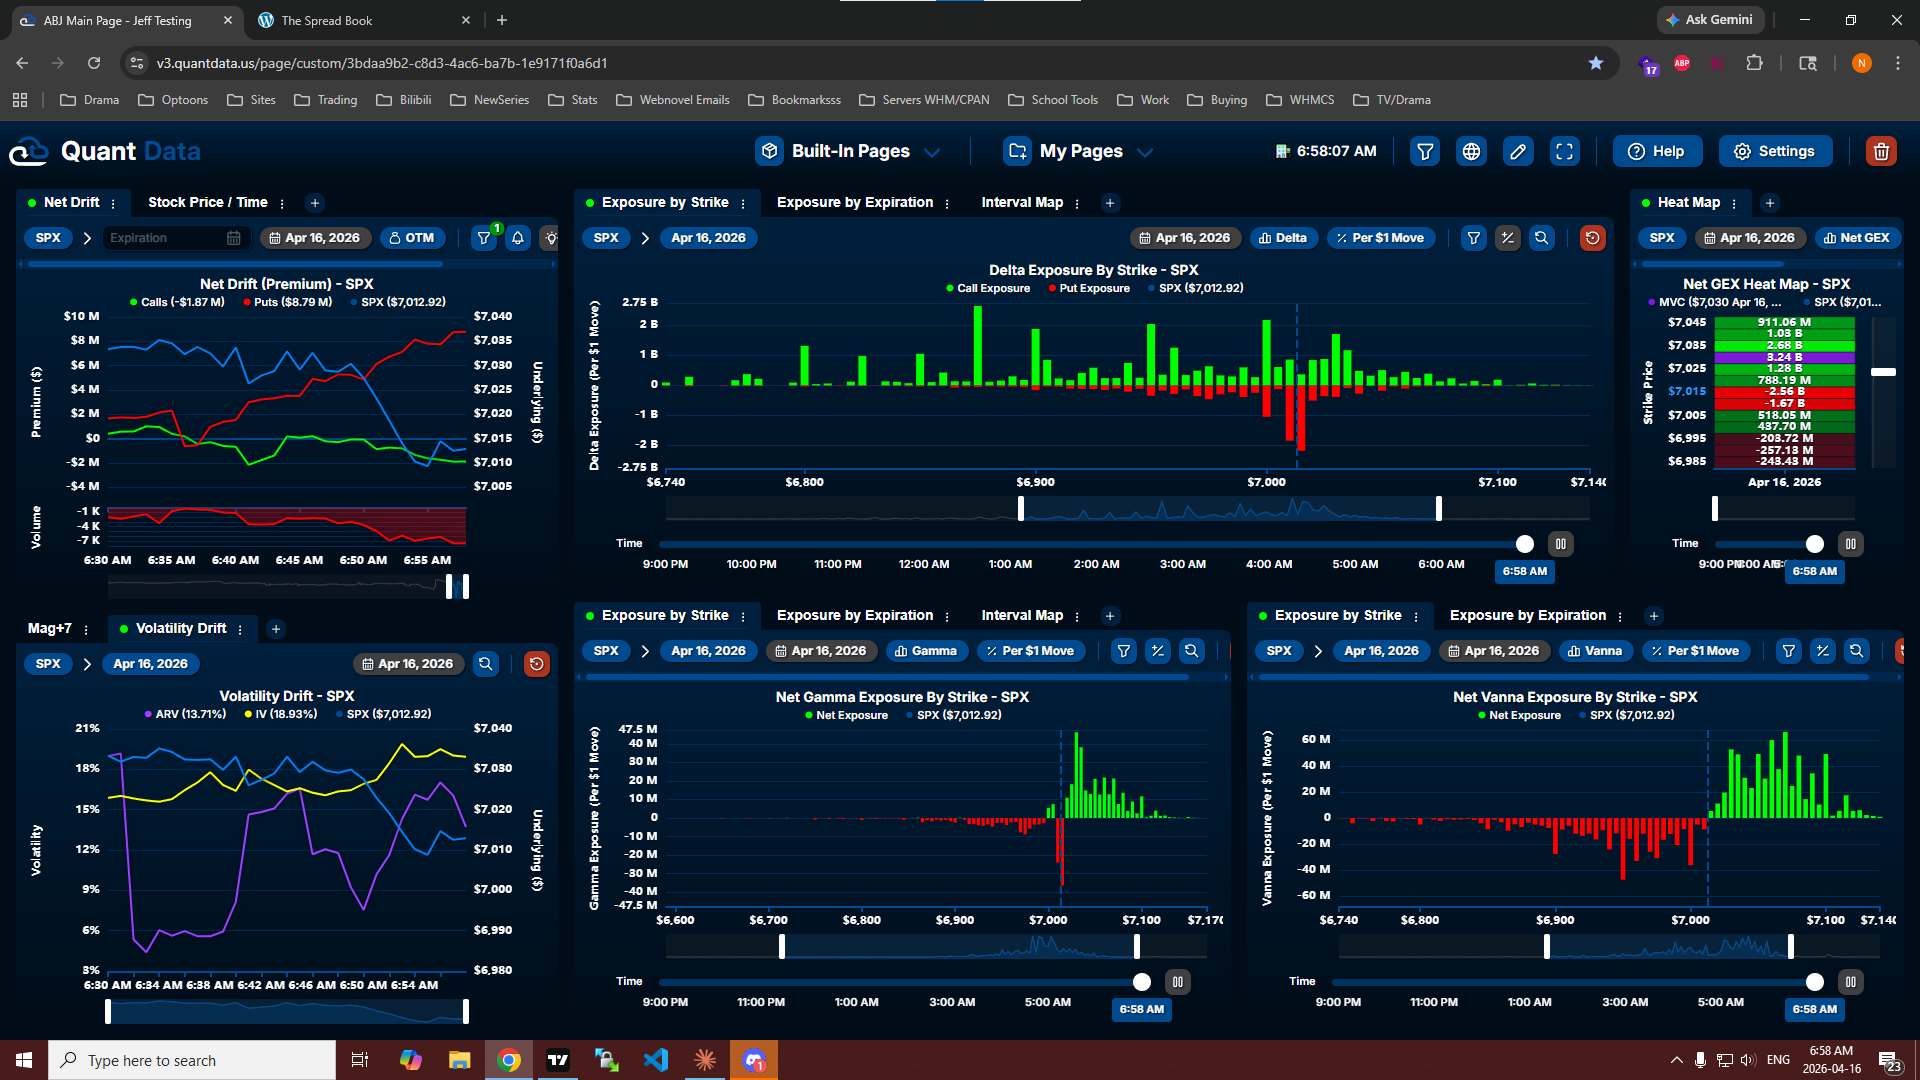Open the Settings button

click(1774, 151)
